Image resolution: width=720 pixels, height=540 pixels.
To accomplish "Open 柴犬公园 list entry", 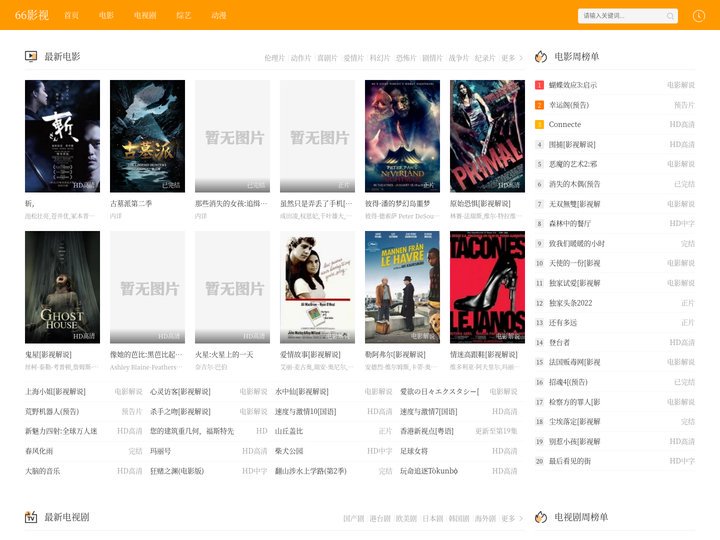I will pos(289,451).
